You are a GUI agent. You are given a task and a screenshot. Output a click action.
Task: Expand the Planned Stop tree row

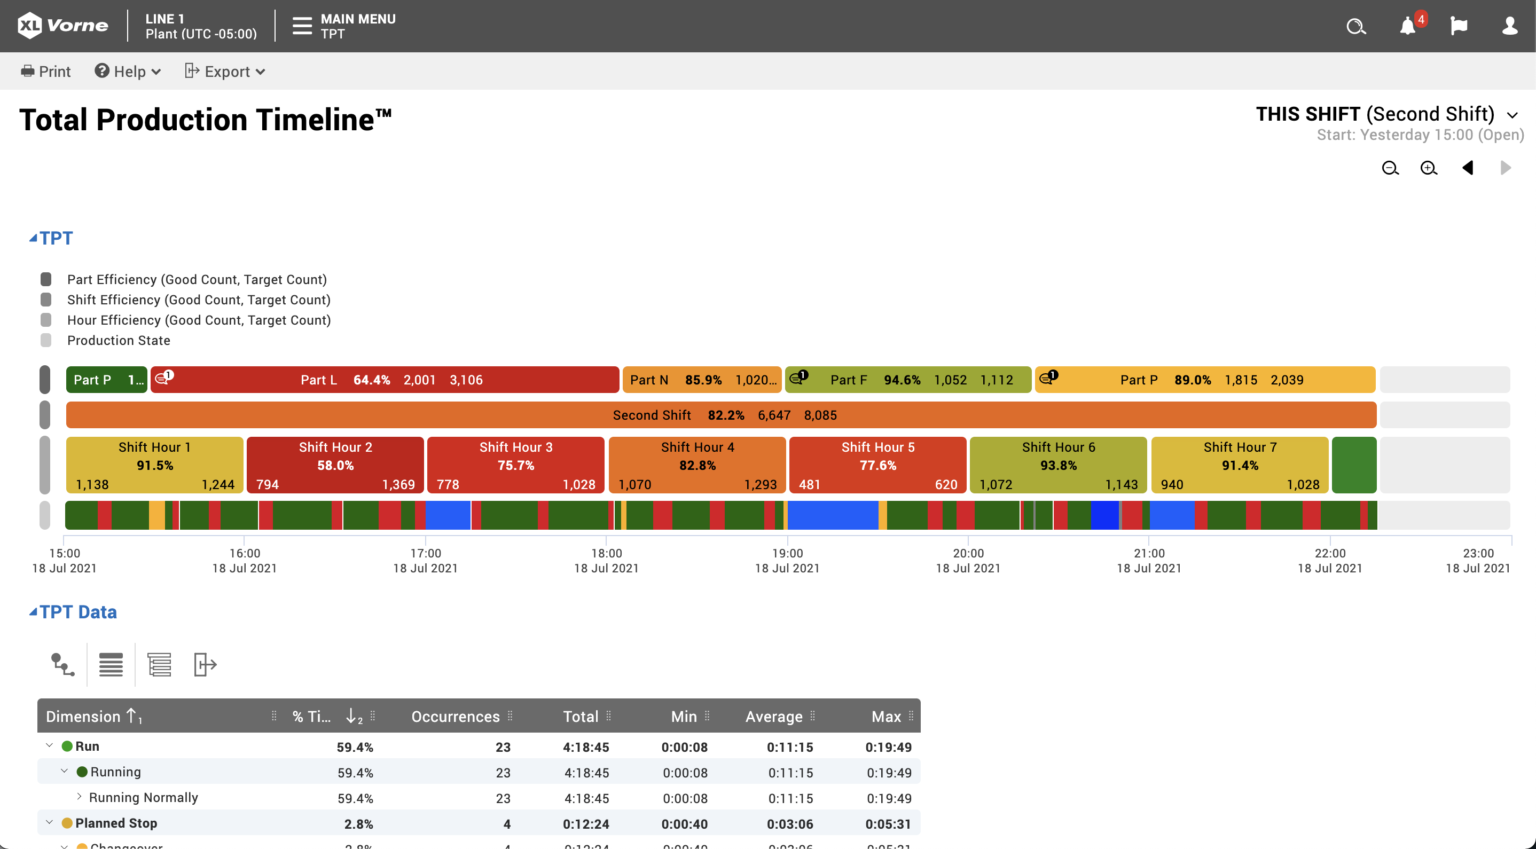(x=47, y=822)
